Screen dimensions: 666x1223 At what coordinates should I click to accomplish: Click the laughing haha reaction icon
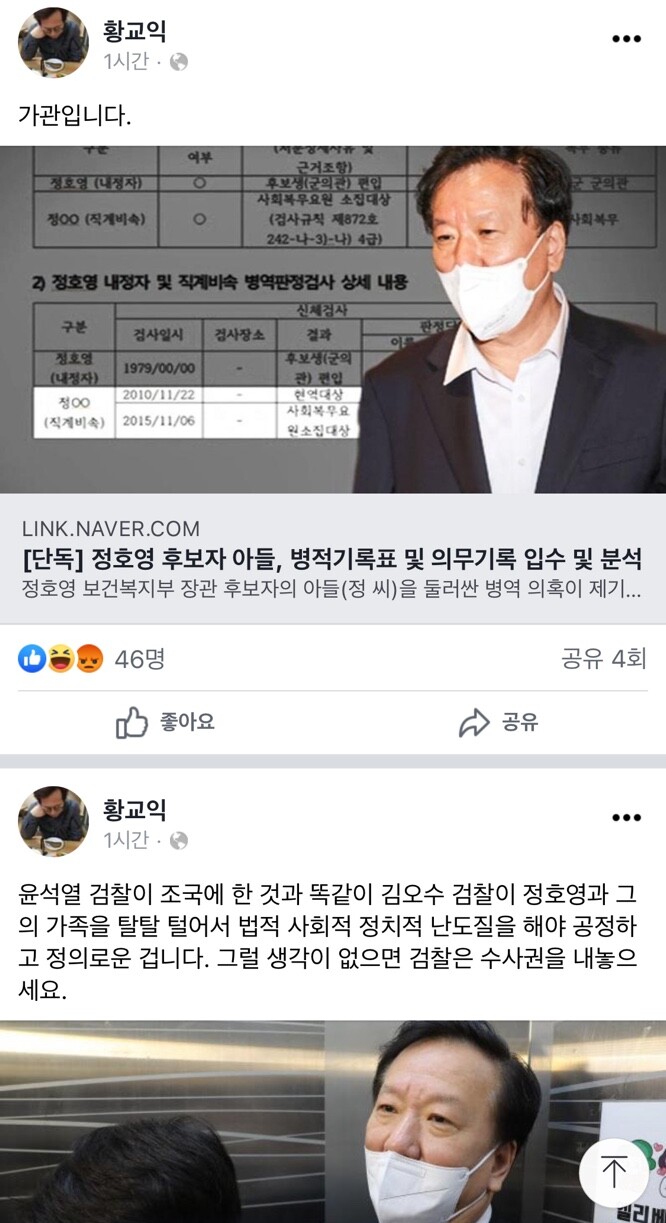coord(61,658)
